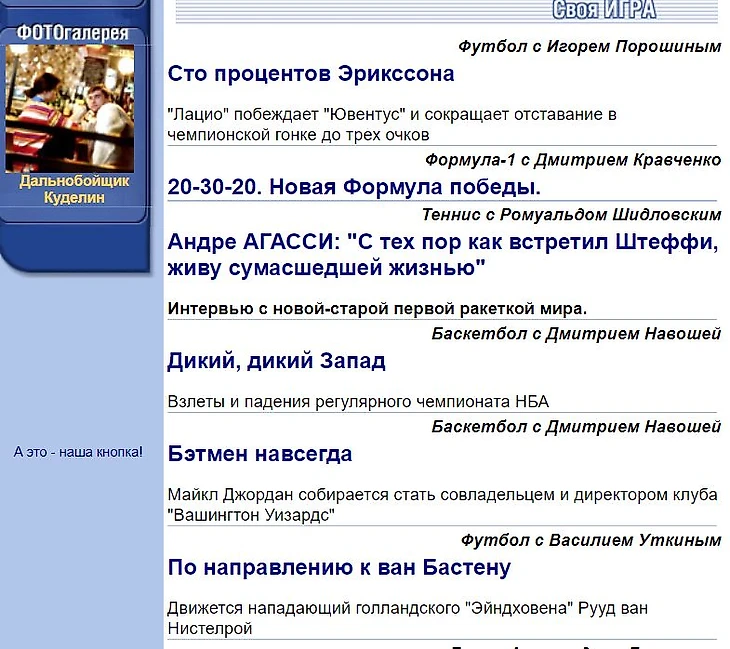Open the Дикий, дикий Запад article
The height and width of the screenshot is (649, 730).
coord(276,361)
